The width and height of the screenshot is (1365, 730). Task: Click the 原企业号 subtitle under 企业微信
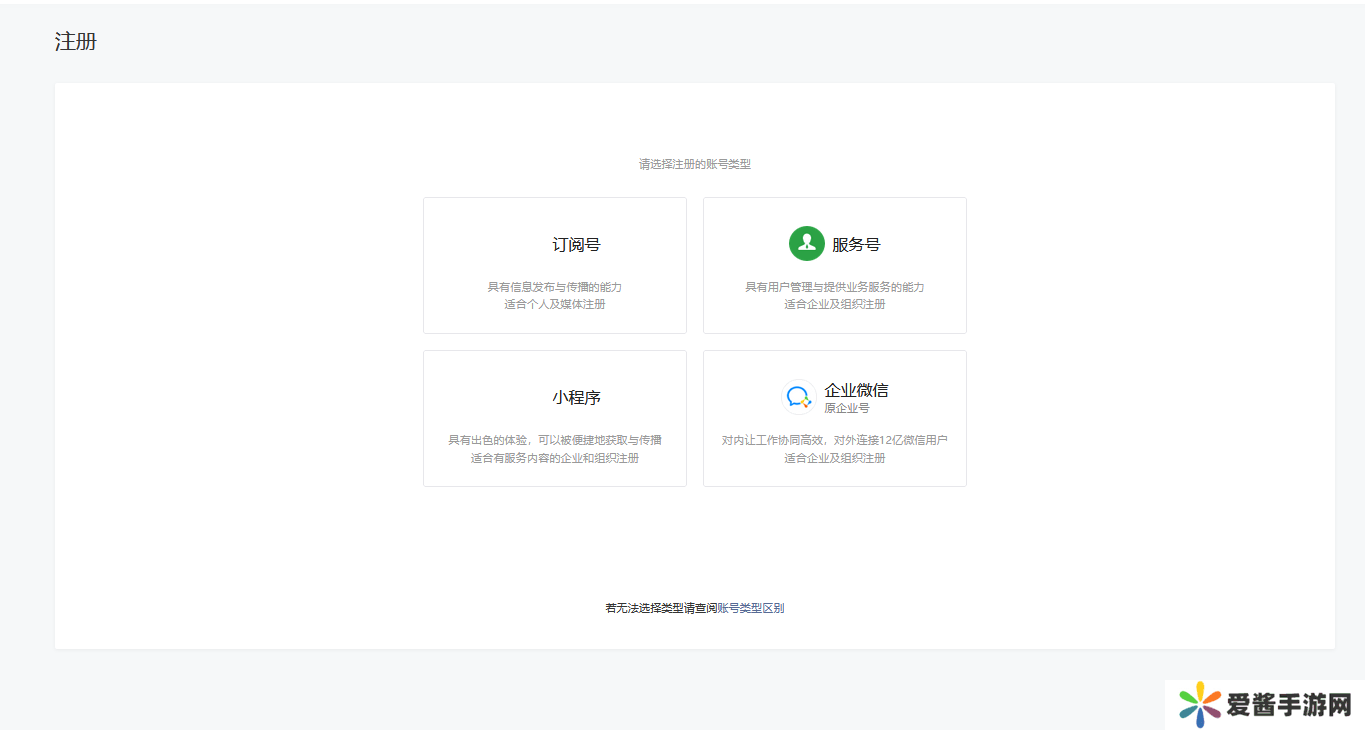tap(846, 408)
